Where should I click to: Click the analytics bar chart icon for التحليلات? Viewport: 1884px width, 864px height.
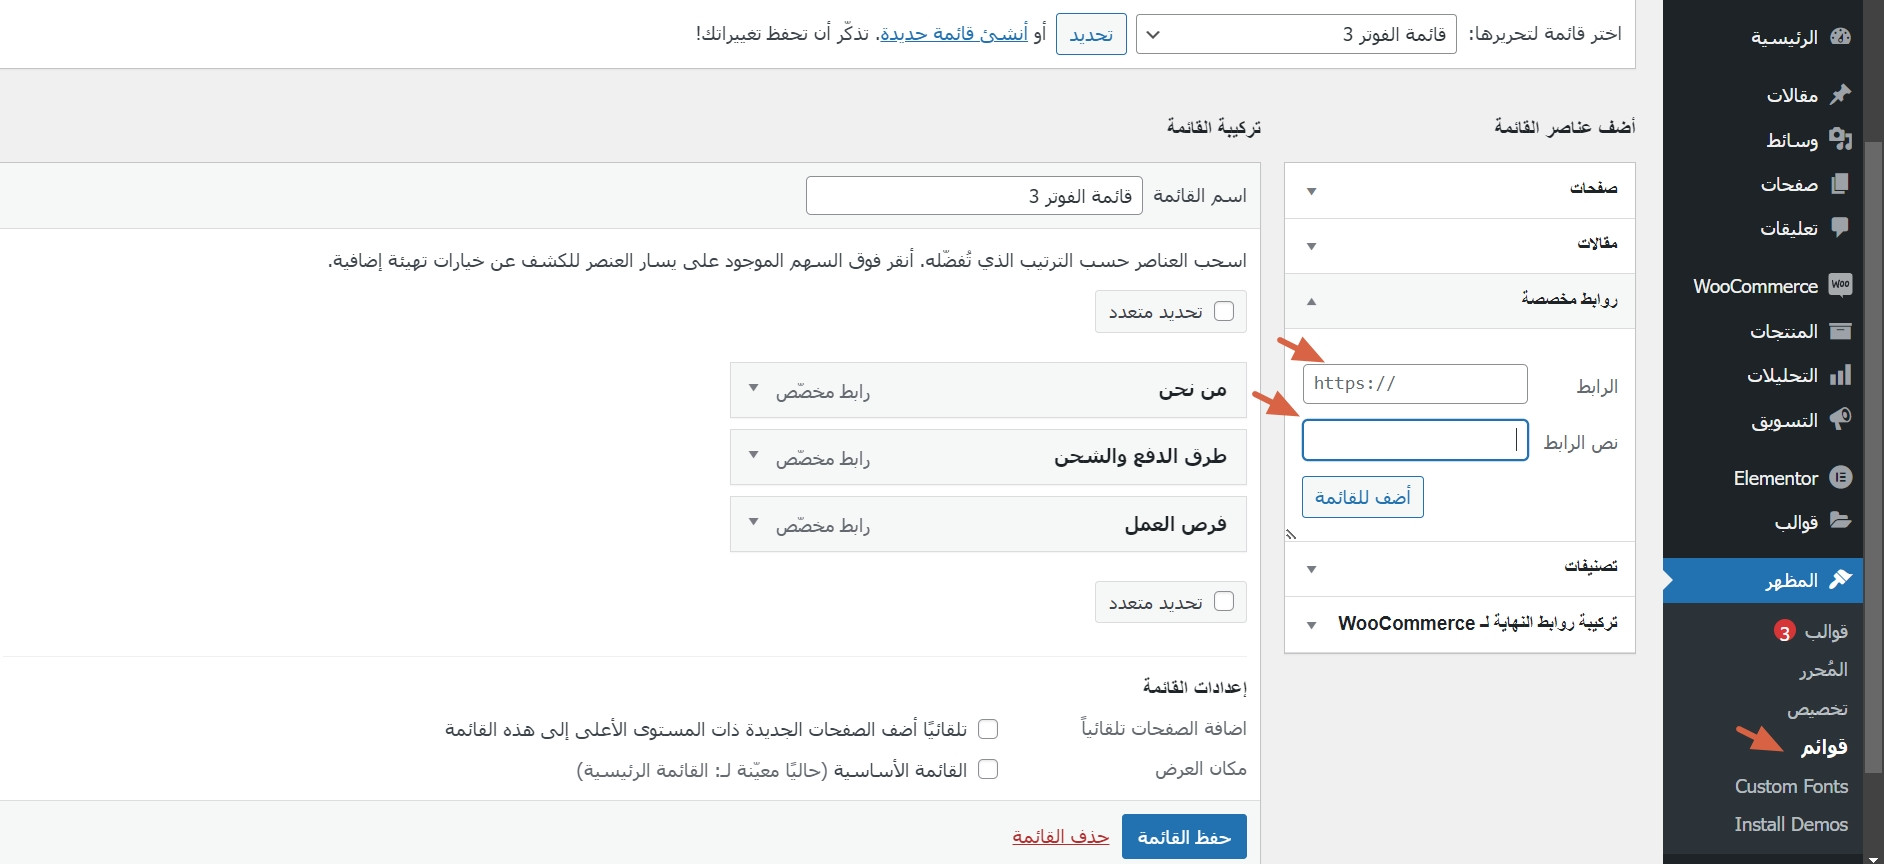1840,376
